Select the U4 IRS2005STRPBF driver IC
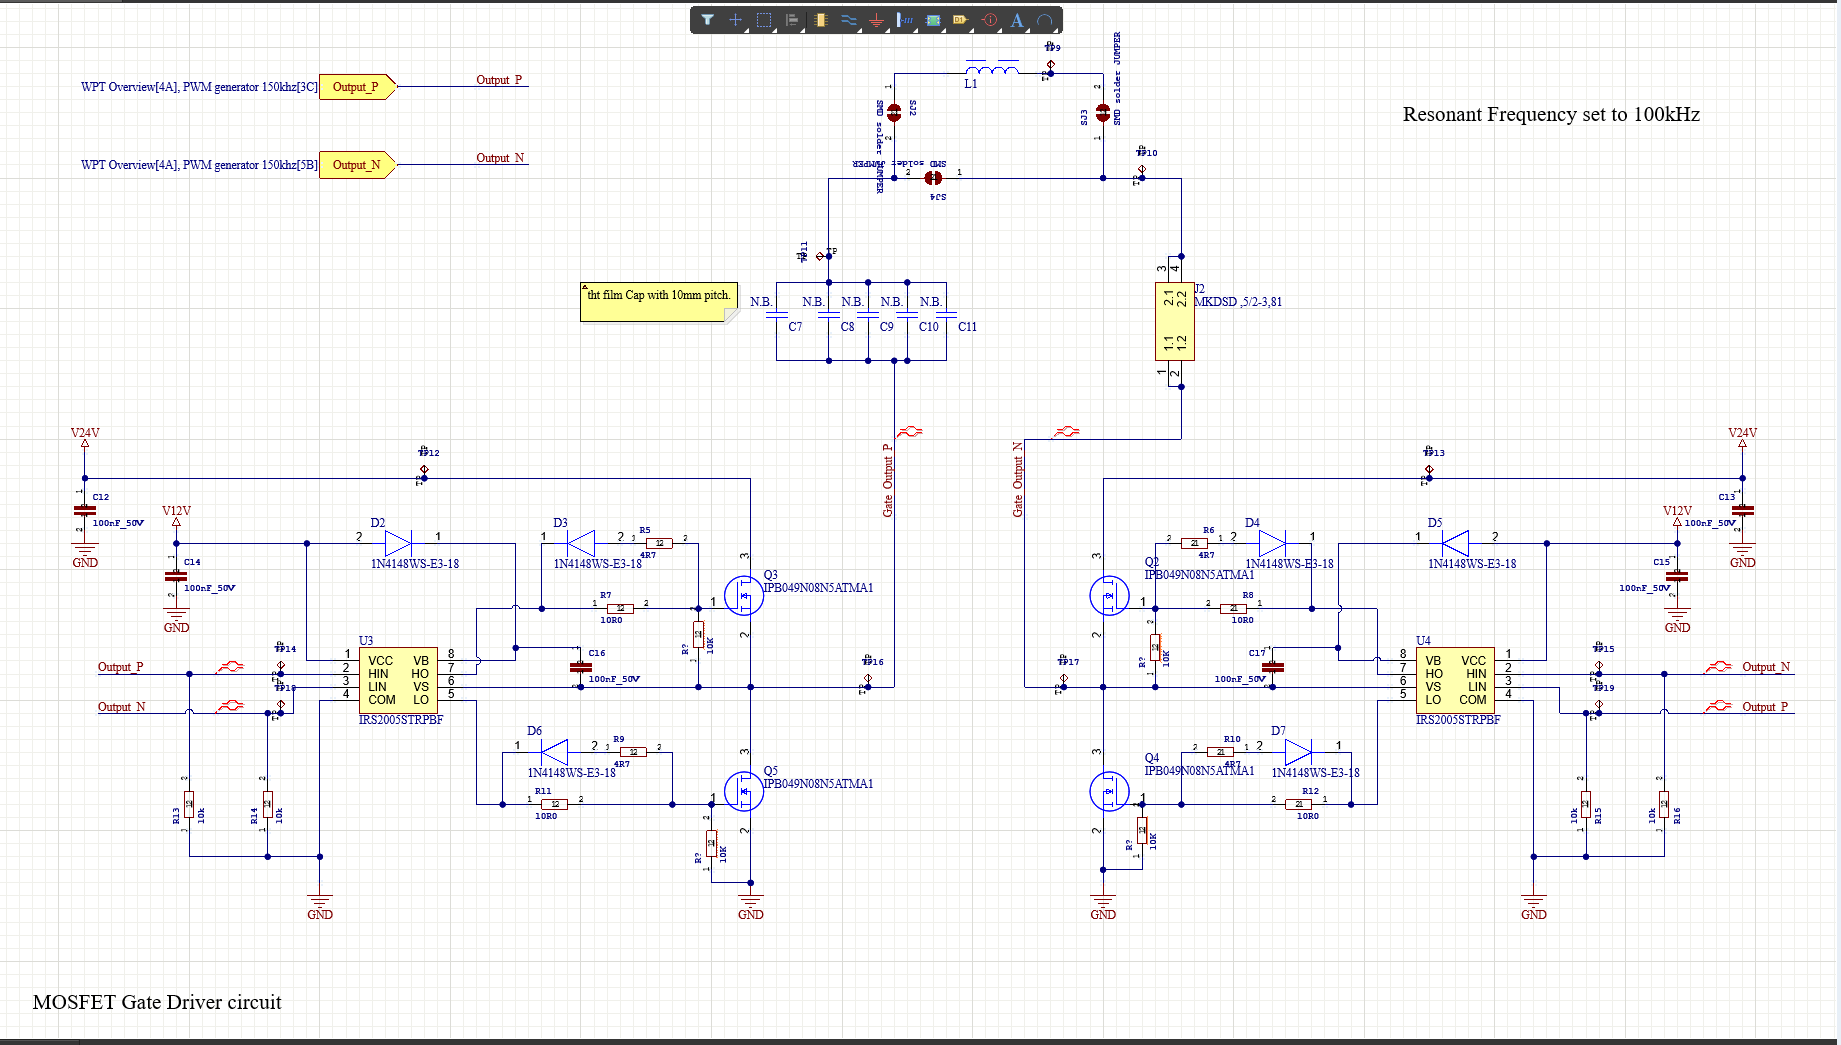Screen dimensions: 1841x1045 click(1455, 680)
